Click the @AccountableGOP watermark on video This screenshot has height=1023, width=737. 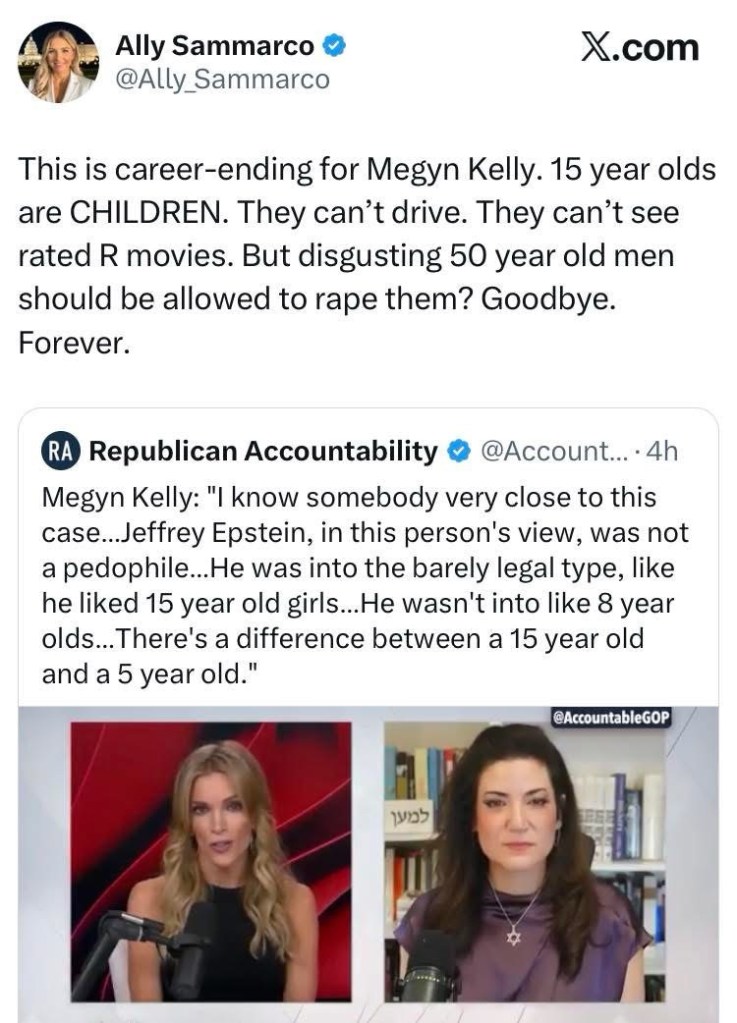(x=611, y=716)
